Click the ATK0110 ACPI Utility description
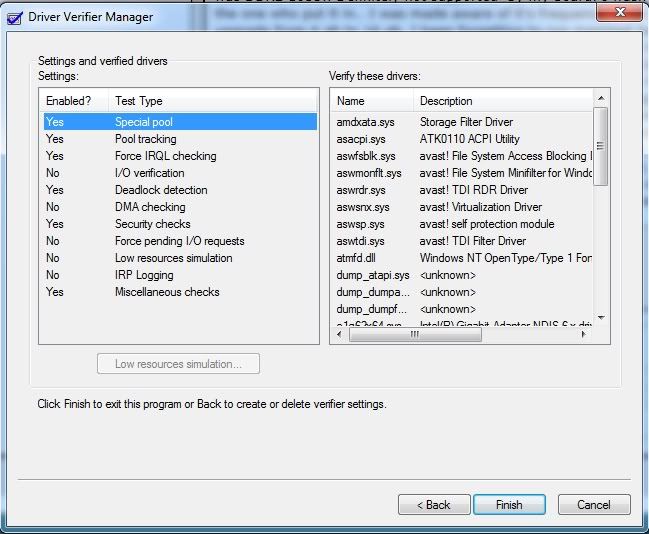This screenshot has height=534, width=649. point(469,139)
